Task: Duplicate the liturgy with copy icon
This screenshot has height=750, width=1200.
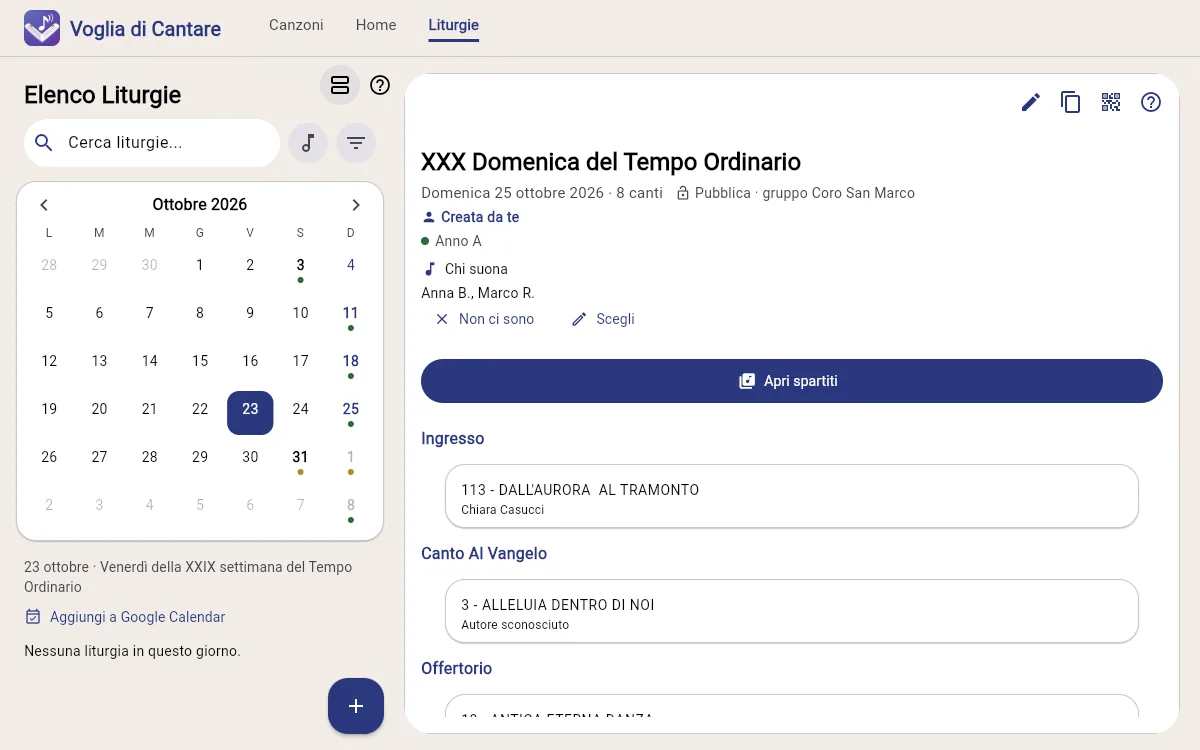Action: click(x=1071, y=102)
